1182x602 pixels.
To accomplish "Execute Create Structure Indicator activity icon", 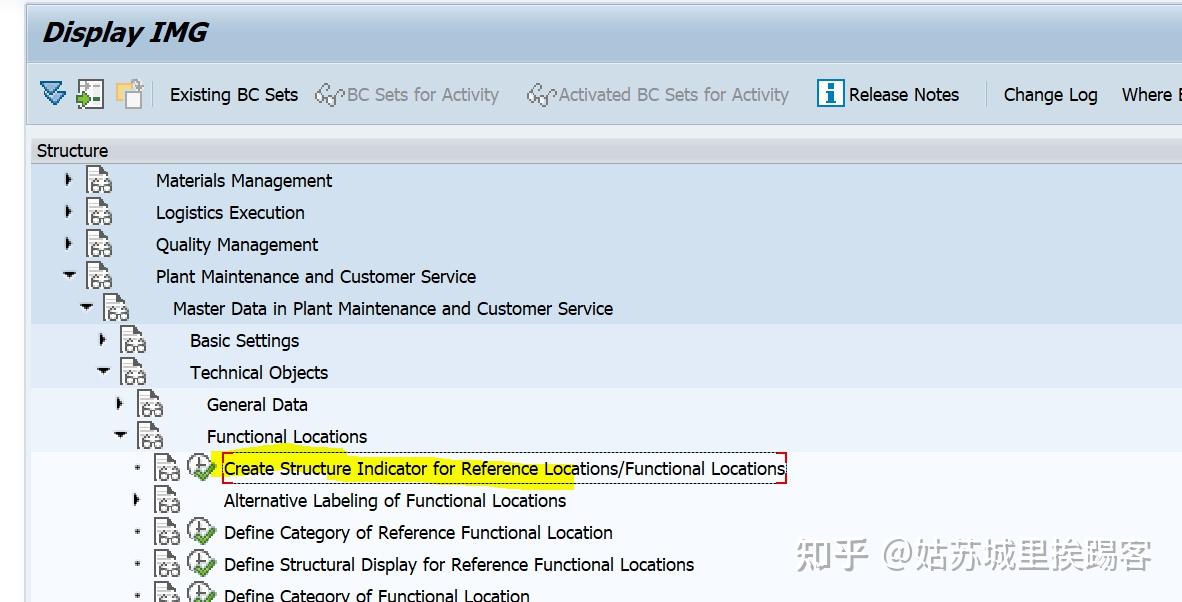I will 201,466.
